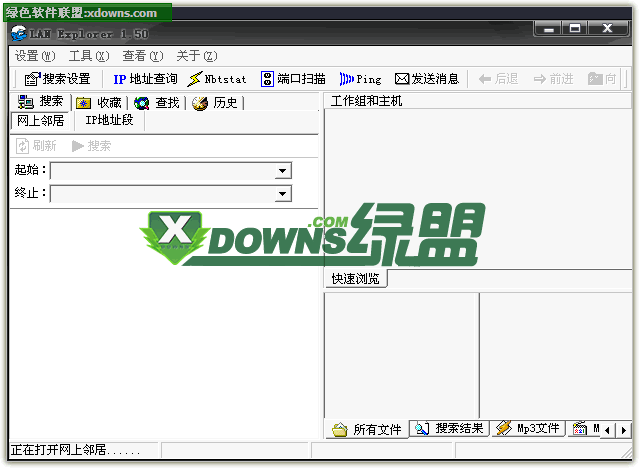
Task: Click into the 终止 address field
Action: coord(163,194)
